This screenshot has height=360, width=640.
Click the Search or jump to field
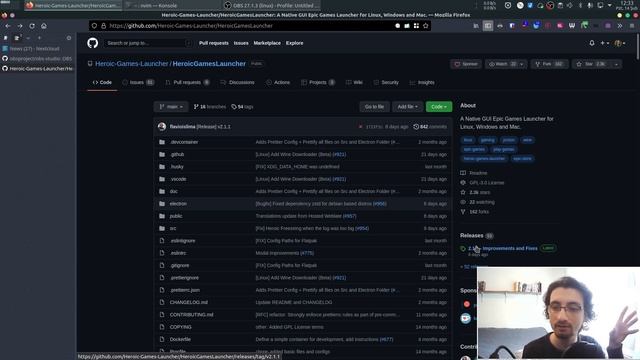click(148, 43)
